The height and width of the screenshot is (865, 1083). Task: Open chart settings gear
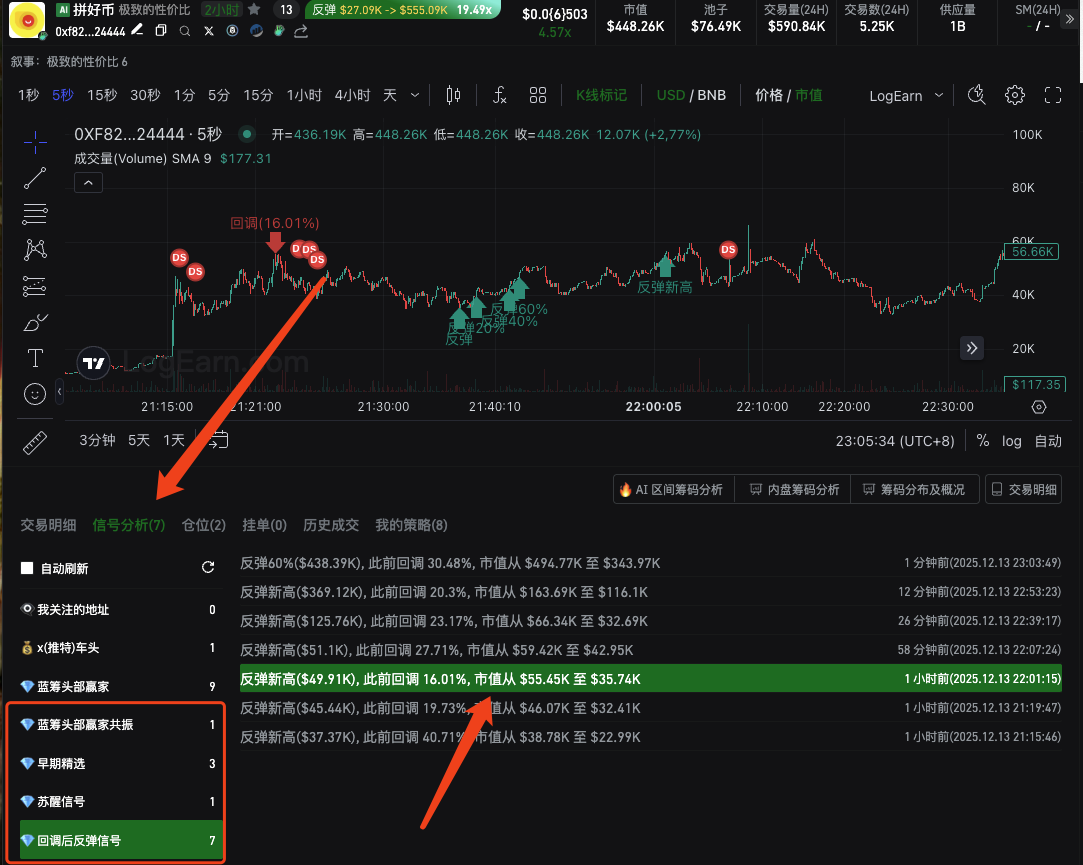point(1015,95)
